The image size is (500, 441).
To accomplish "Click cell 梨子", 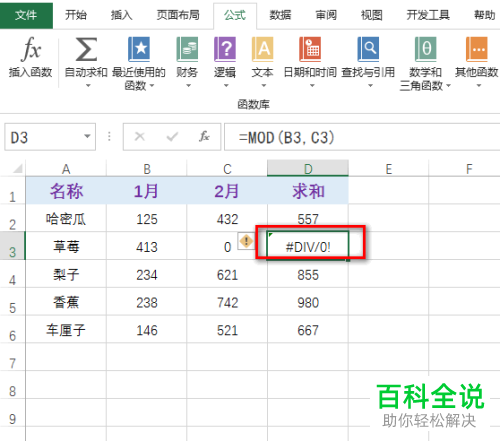I will 66,274.
